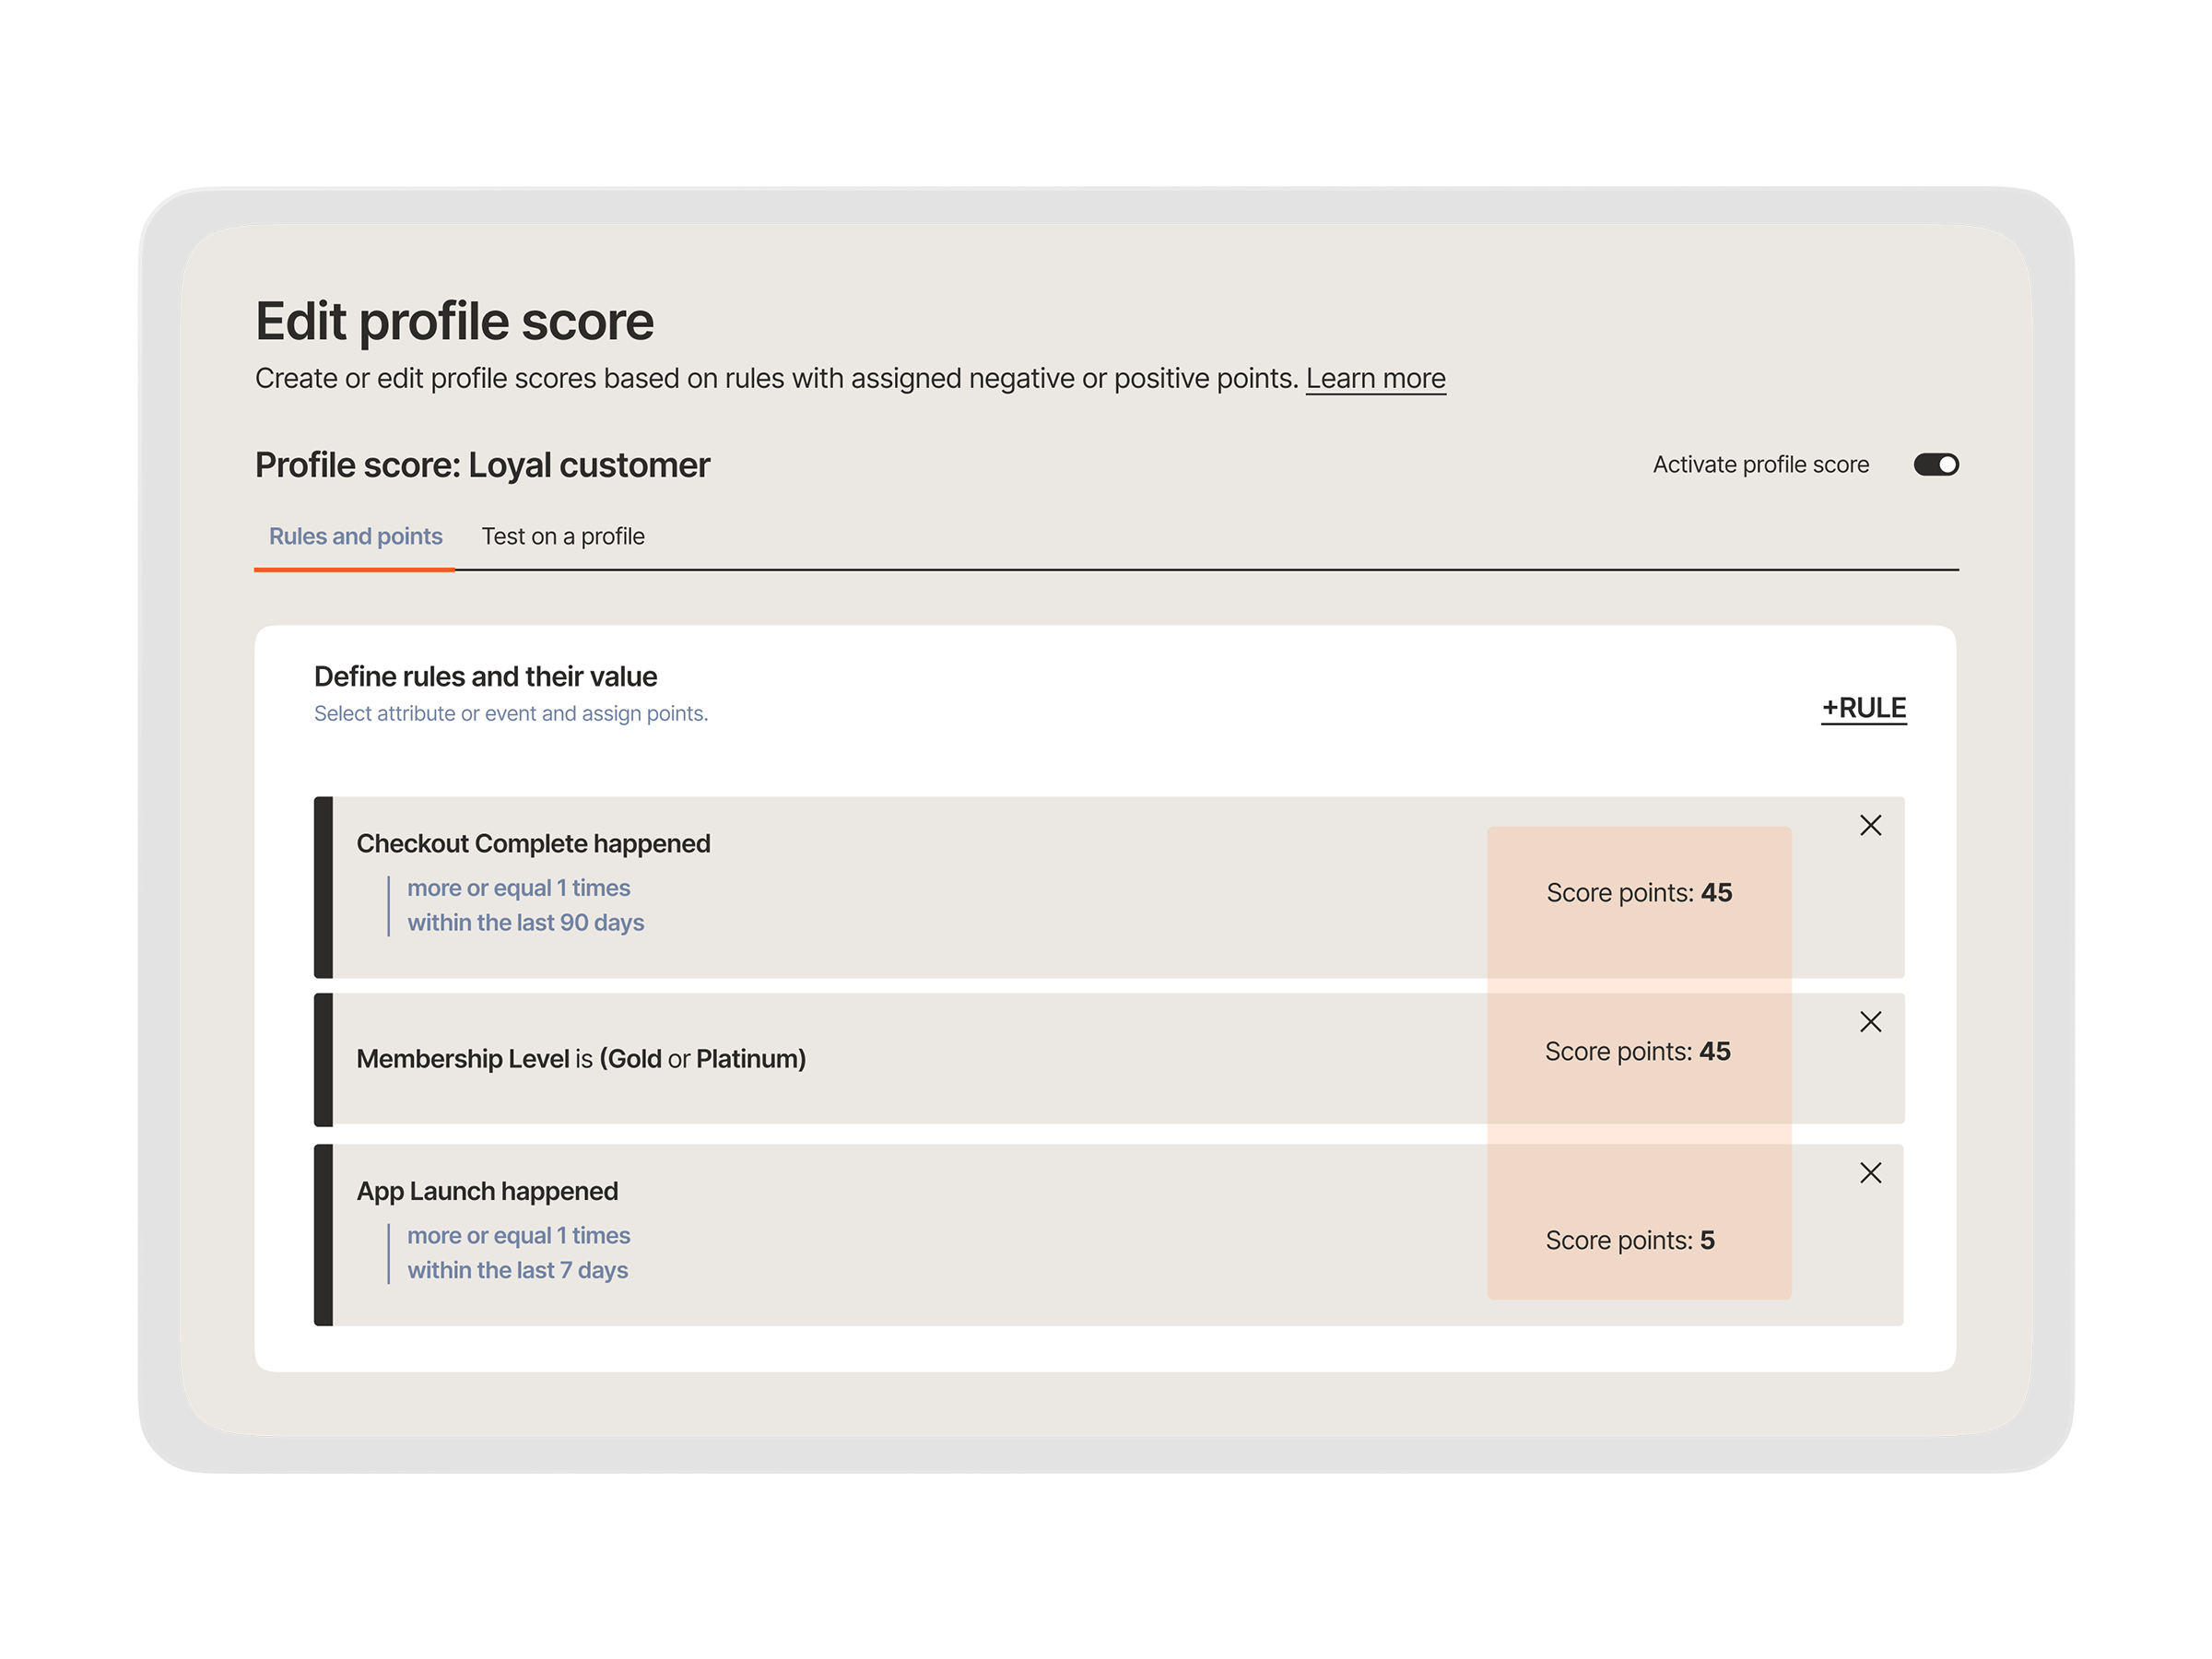Screen dimensions: 2212x1659
Task: Add a new rule with +RULE
Action: pos(1863,707)
